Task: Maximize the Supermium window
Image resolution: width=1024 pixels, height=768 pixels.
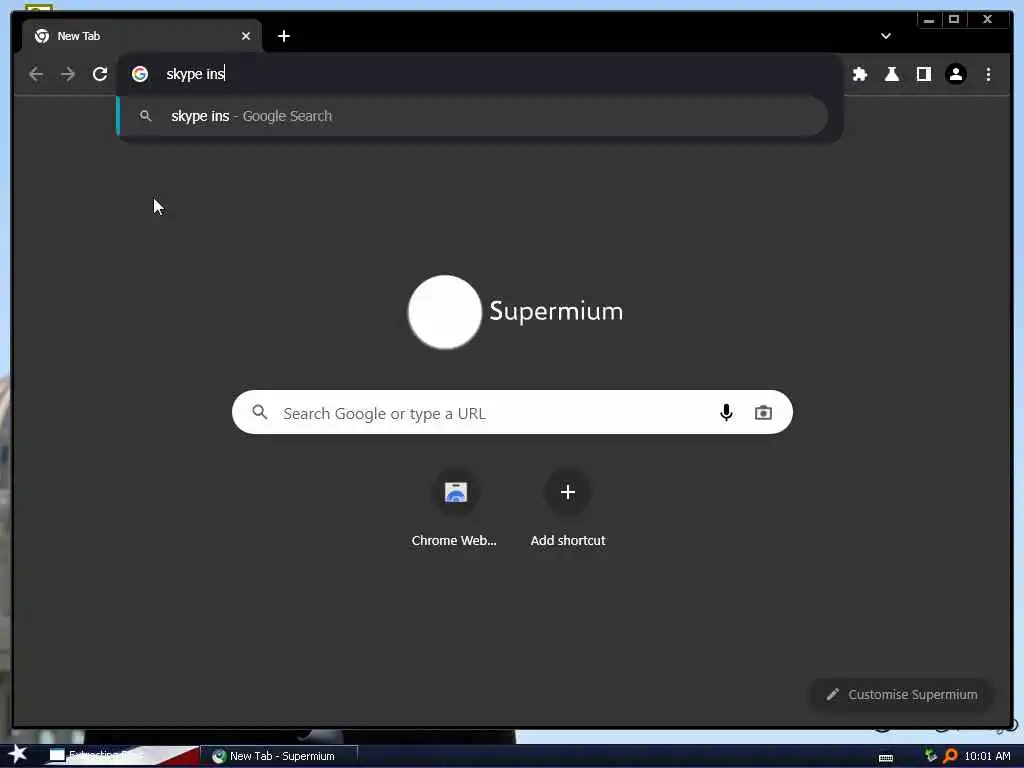Action: 954,20
